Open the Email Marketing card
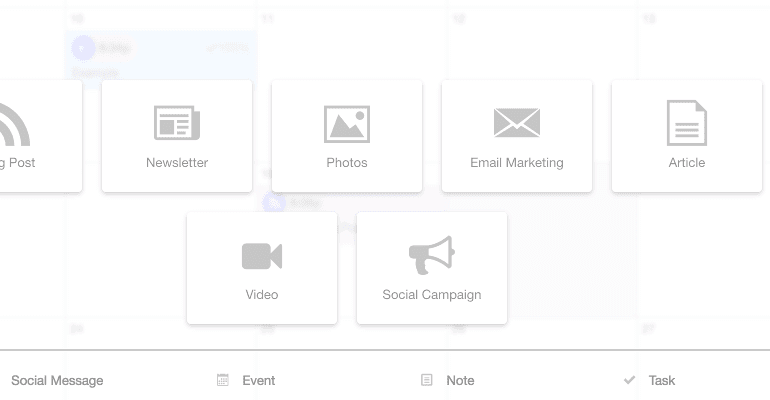This screenshot has width=770, height=400. (x=517, y=136)
